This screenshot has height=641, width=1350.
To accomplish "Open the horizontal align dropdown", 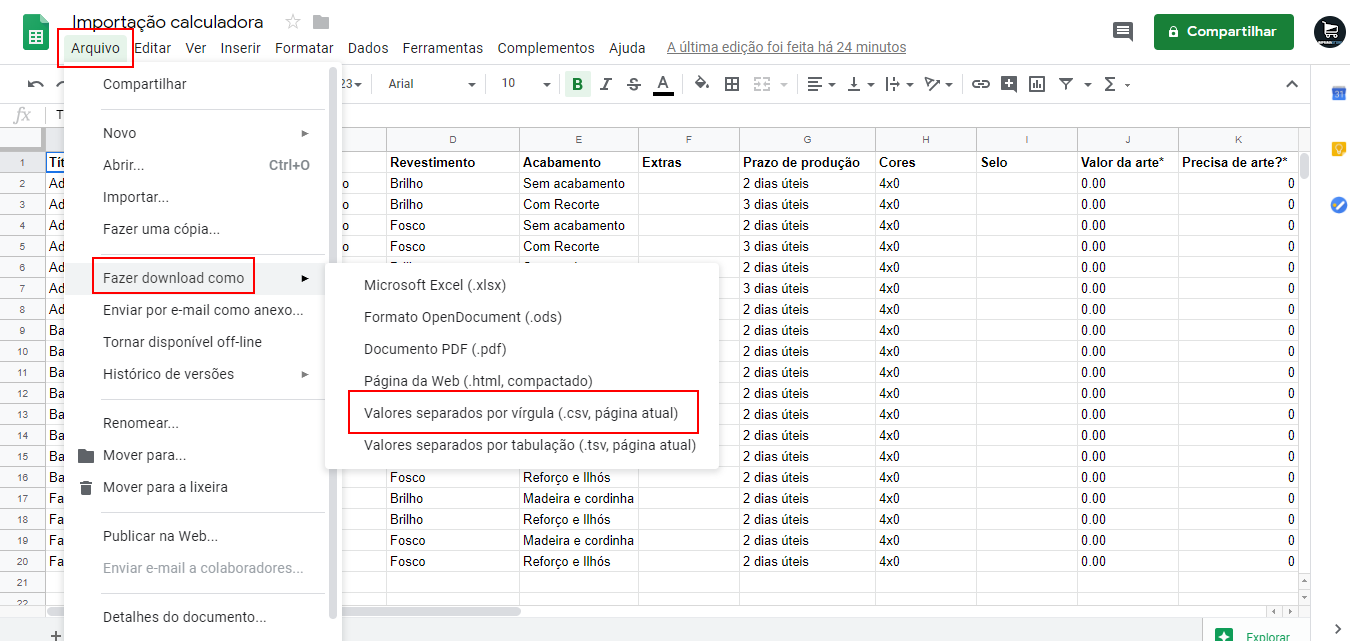I will click(821, 84).
